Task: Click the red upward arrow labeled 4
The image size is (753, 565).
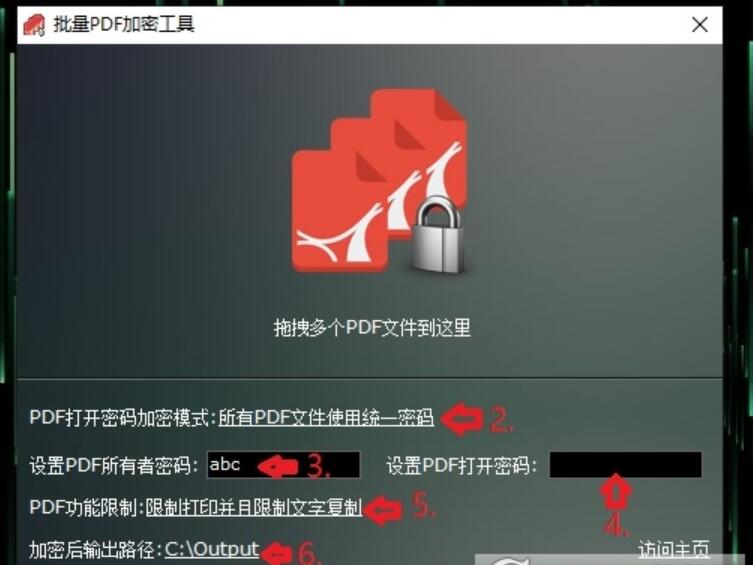Action: tap(616, 491)
